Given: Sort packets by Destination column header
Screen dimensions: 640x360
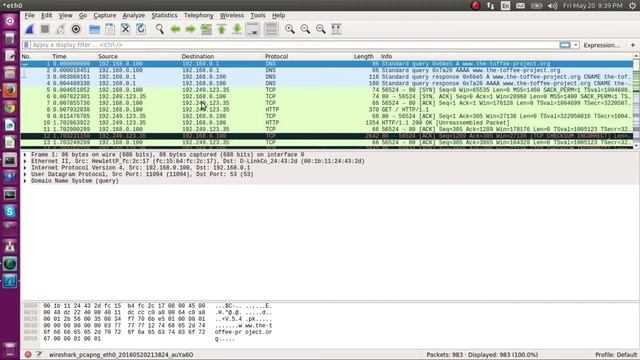Looking at the screenshot, I should tap(198, 56).
